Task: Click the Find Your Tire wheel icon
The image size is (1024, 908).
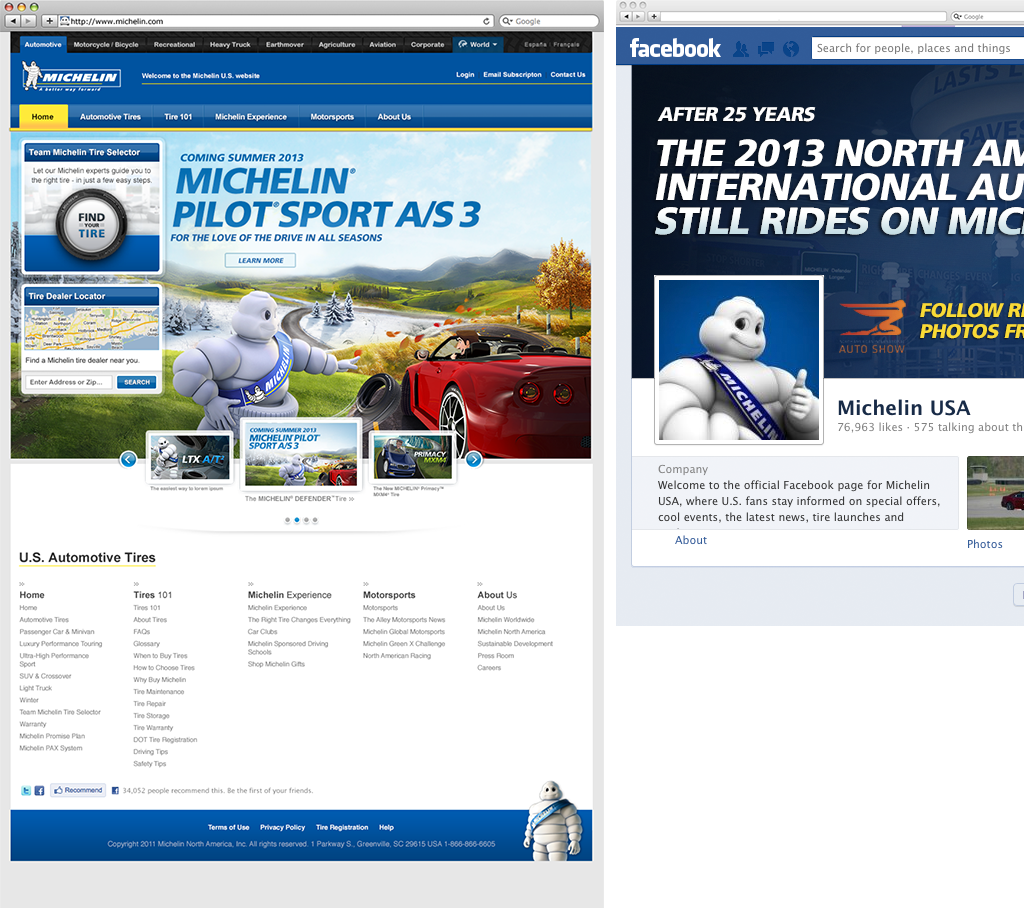Action: click(x=91, y=225)
